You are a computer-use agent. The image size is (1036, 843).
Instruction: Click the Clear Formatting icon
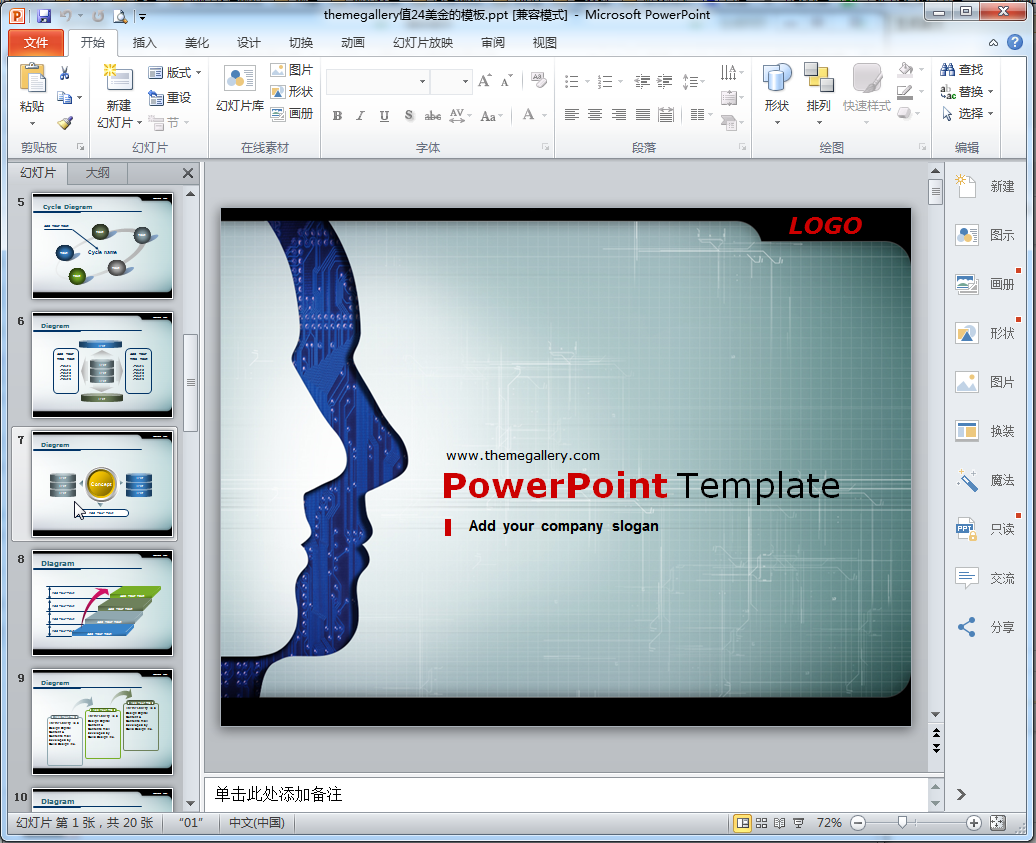tap(538, 81)
